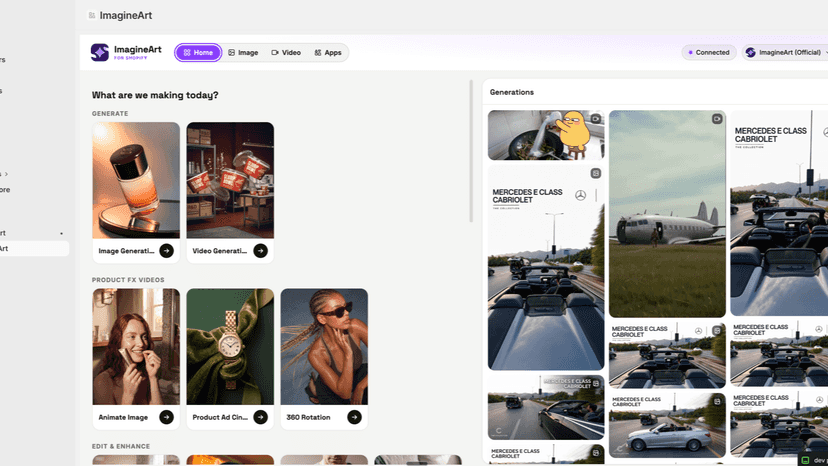This screenshot has height=466, width=828.
Task: Open the perfume bottle Image Generation thumbnail
Action: click(136, 180)
